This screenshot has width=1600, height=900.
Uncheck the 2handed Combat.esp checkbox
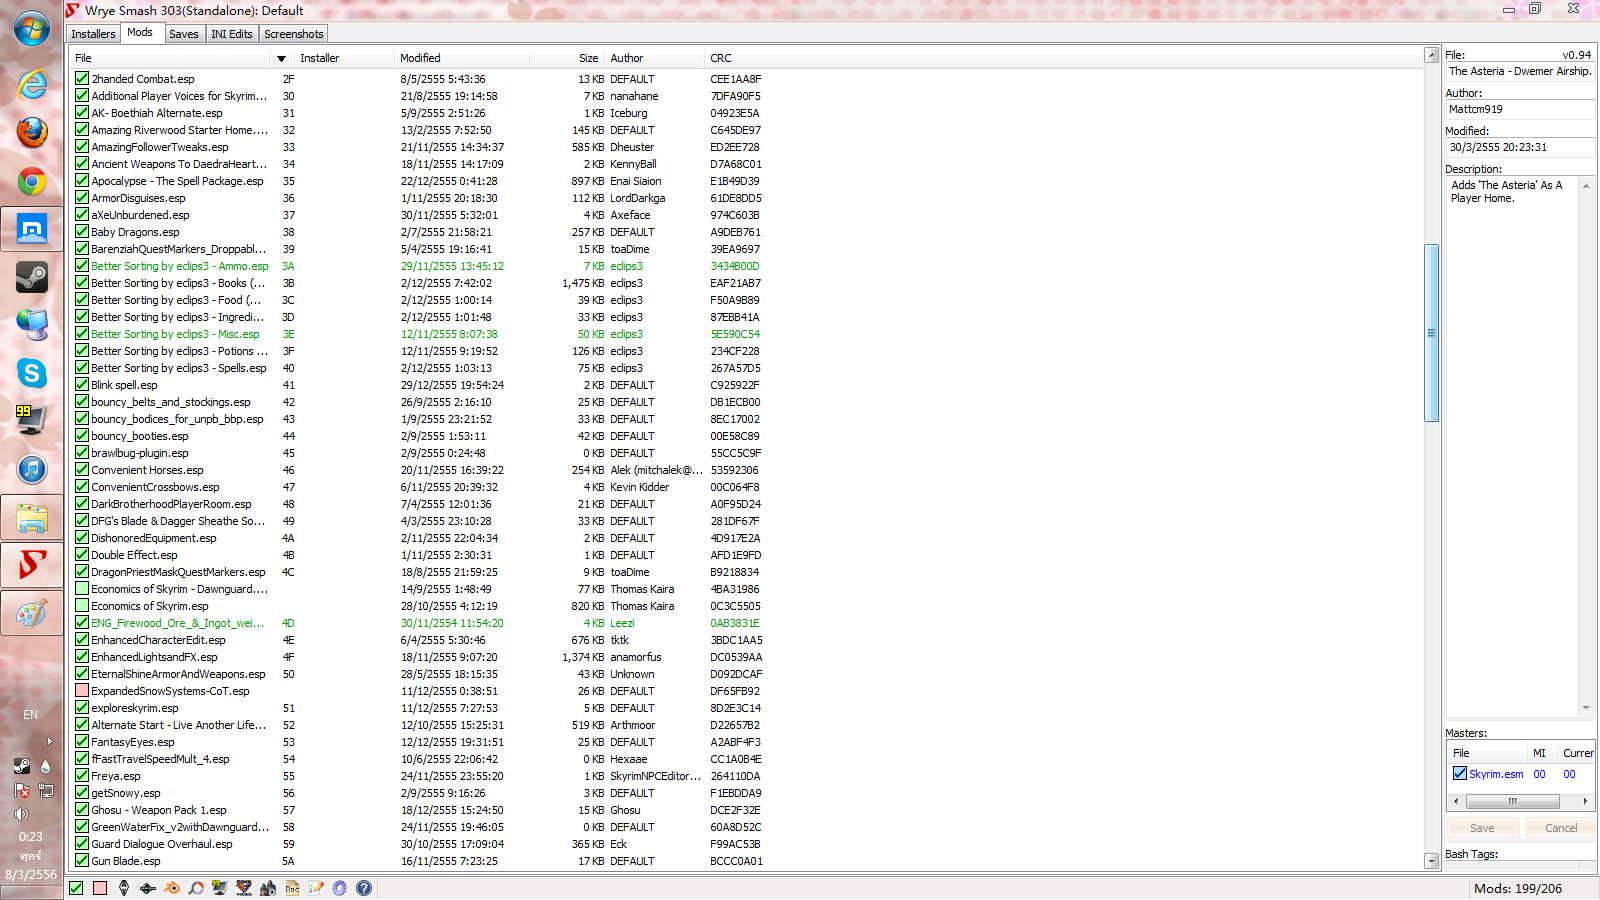point(82,78)
